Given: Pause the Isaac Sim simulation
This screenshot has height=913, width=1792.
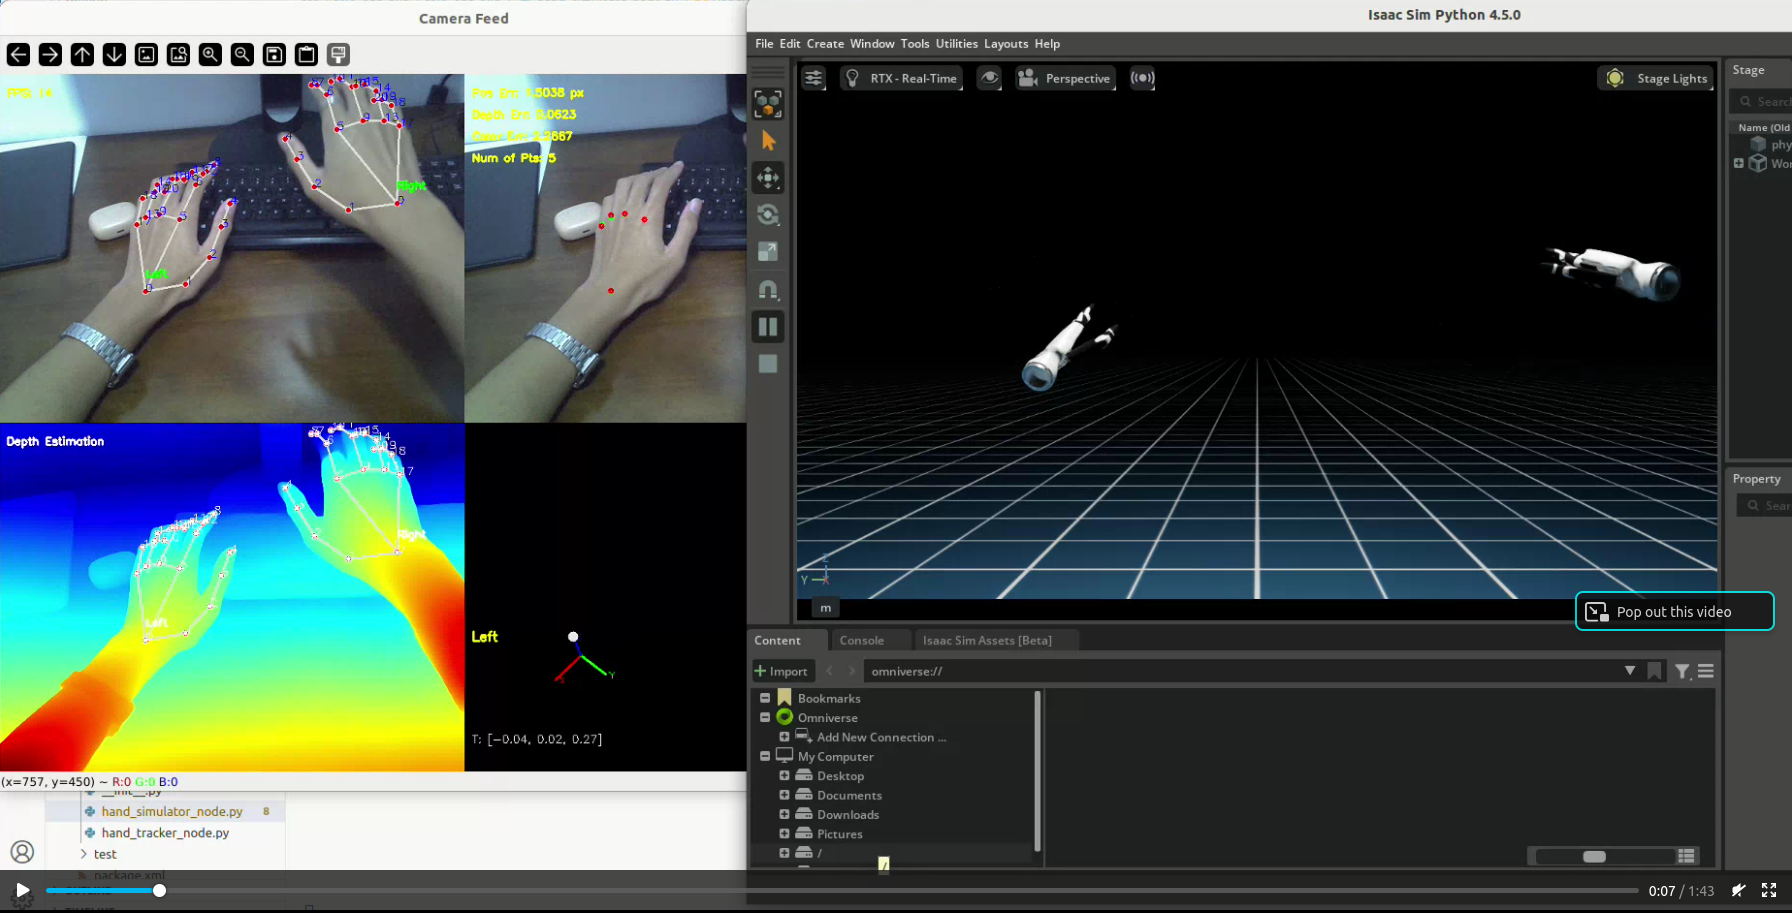Looking at the screenshot, I should [x=768, y=327].
